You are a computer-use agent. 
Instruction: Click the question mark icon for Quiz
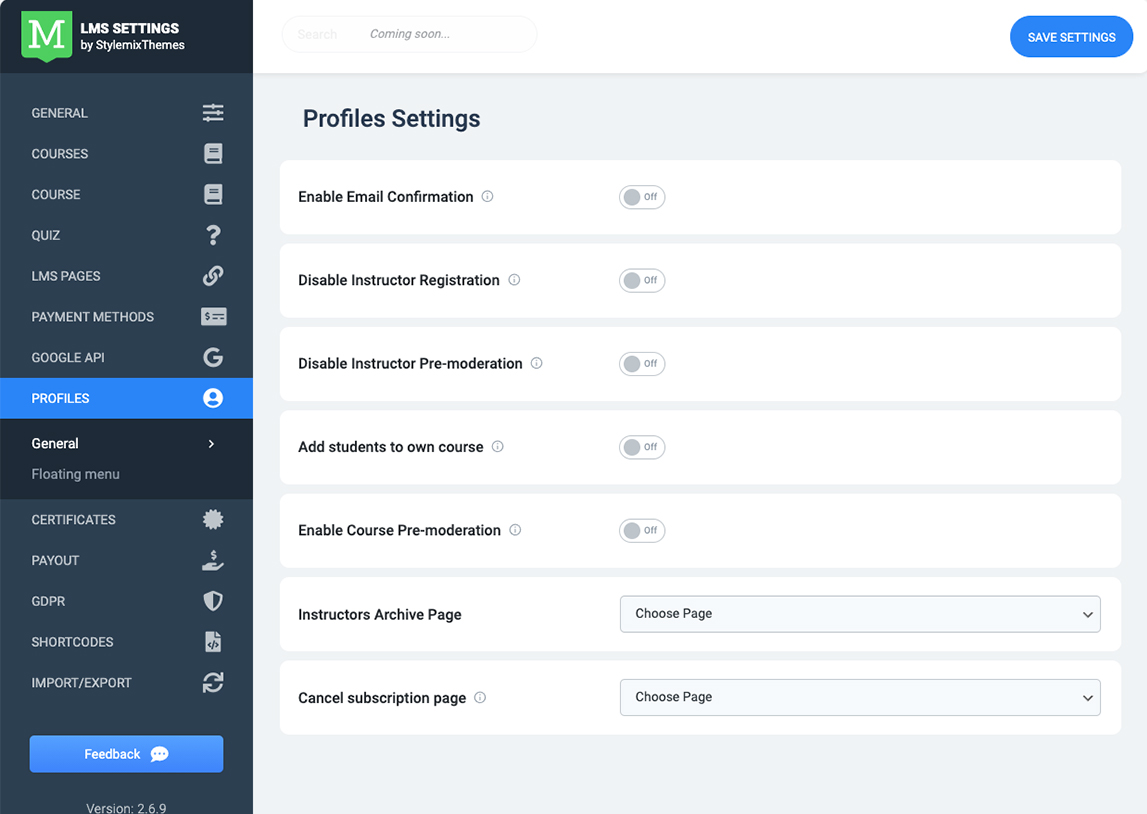coord(213,235)
